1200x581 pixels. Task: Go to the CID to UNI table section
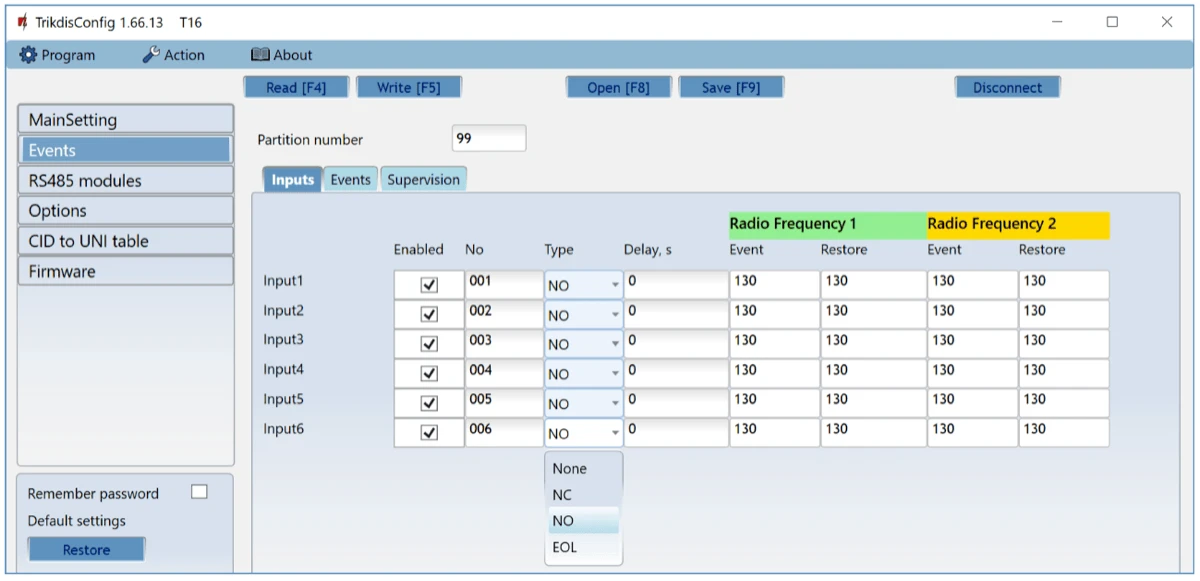coord(125,241)
